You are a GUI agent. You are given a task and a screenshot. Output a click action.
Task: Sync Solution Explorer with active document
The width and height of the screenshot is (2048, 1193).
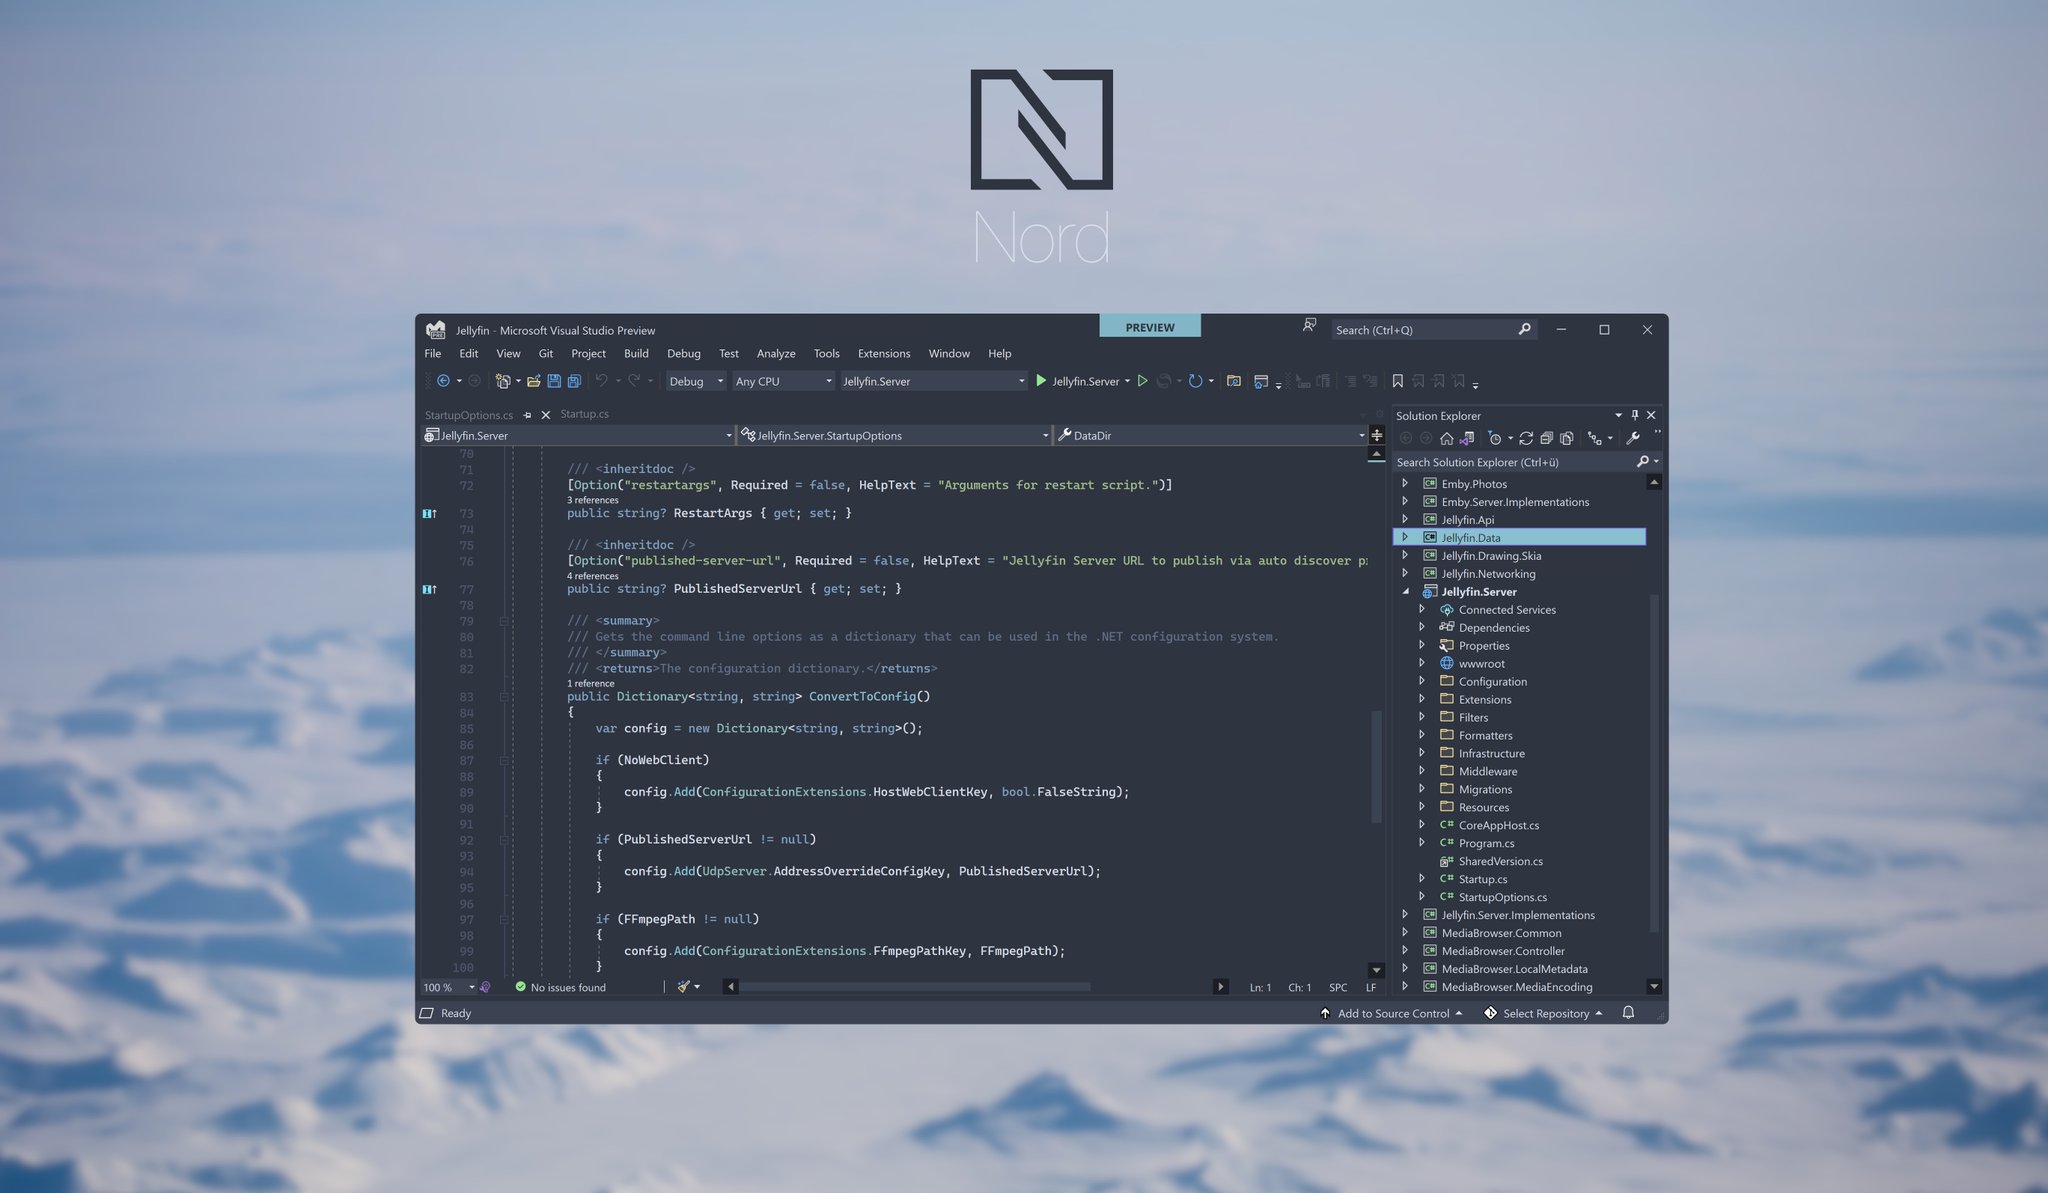[1465, 438]
